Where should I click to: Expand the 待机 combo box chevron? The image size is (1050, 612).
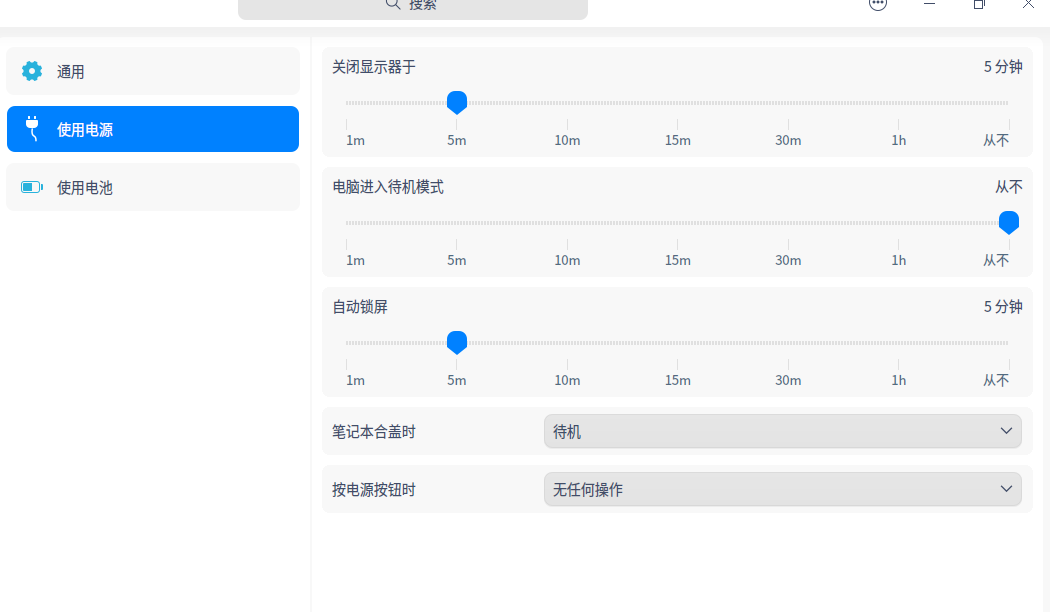(1007, 431)
